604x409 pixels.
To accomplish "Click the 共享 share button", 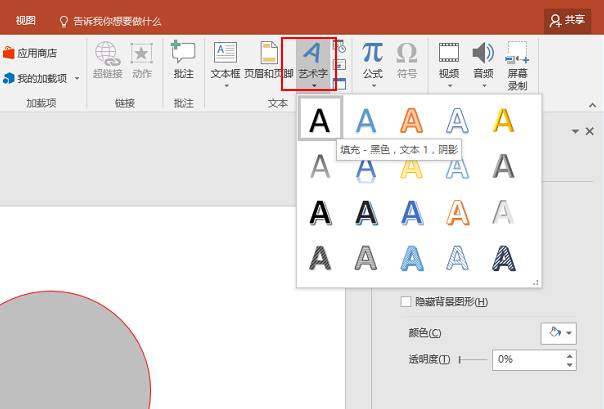I will [x=567, y=20].
